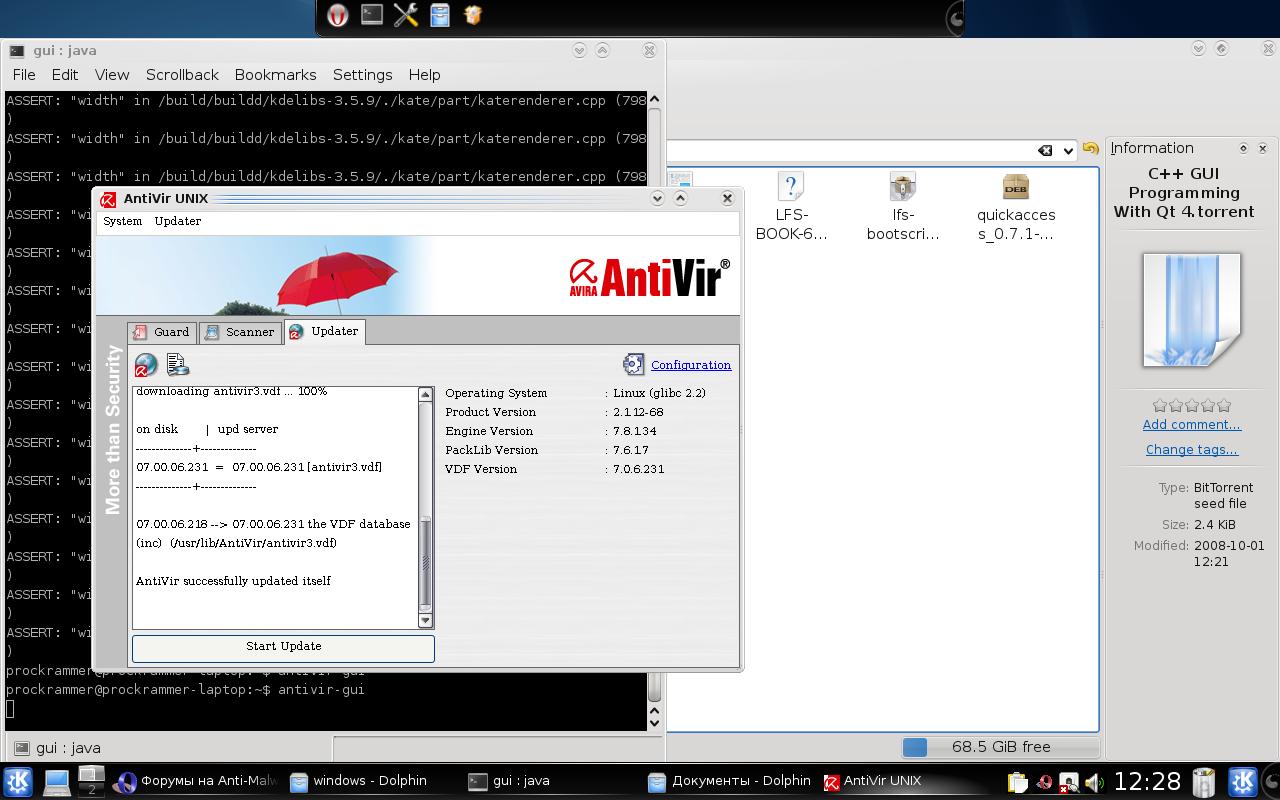Open the terminal launcher in the top panel
The image size is (1280, 800).
[372, 15]
